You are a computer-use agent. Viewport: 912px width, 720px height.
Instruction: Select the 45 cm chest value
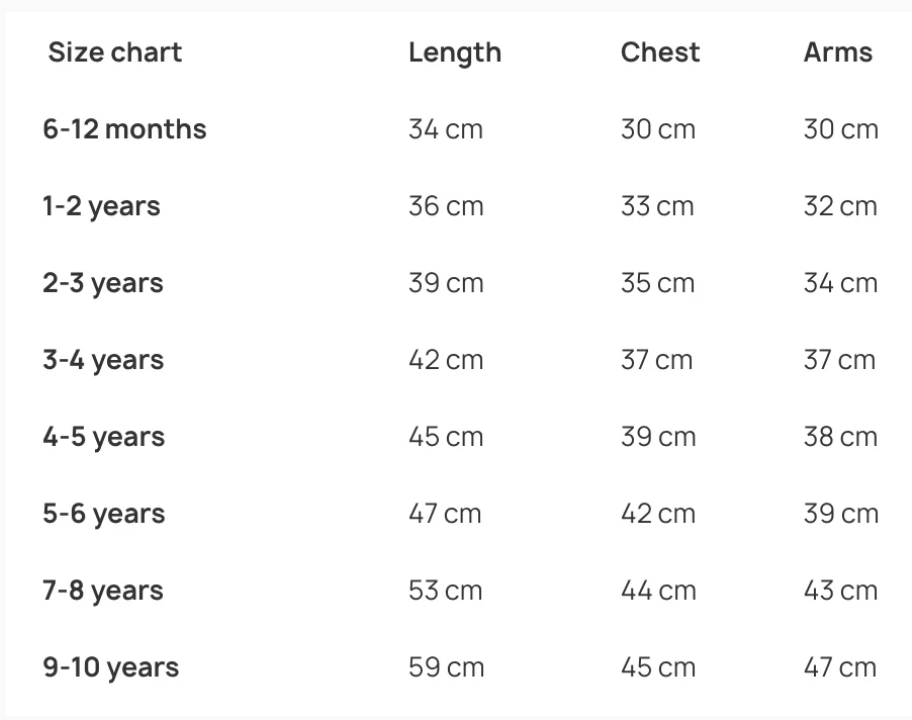(x=658, y=668)
